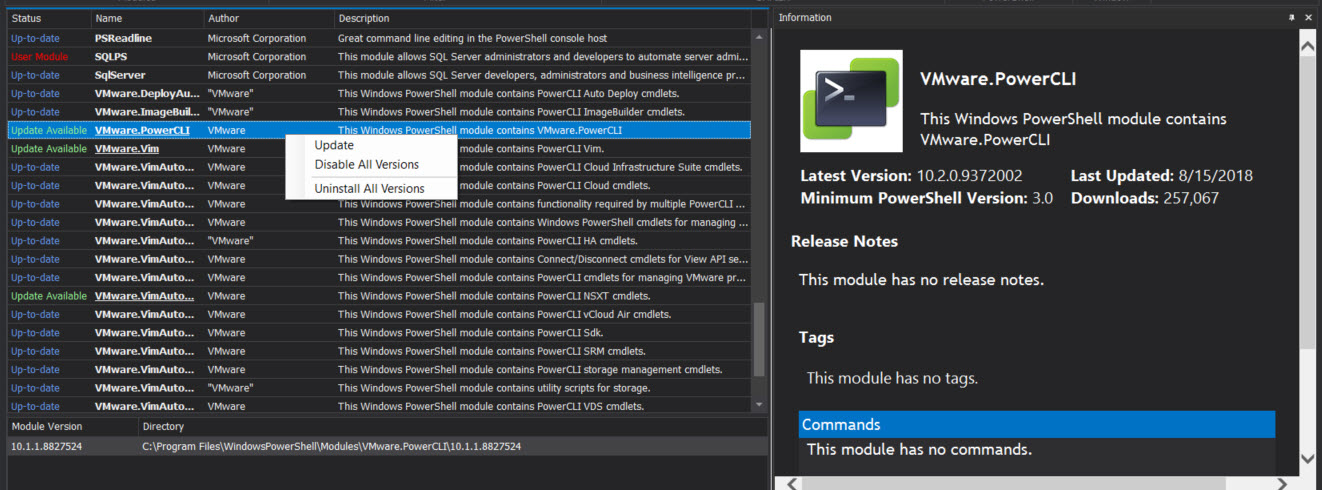The image size is (1322, 490).
Task: Click the Information panel horizontal scrollbar thumb
Action: [x=1014, y=483]
